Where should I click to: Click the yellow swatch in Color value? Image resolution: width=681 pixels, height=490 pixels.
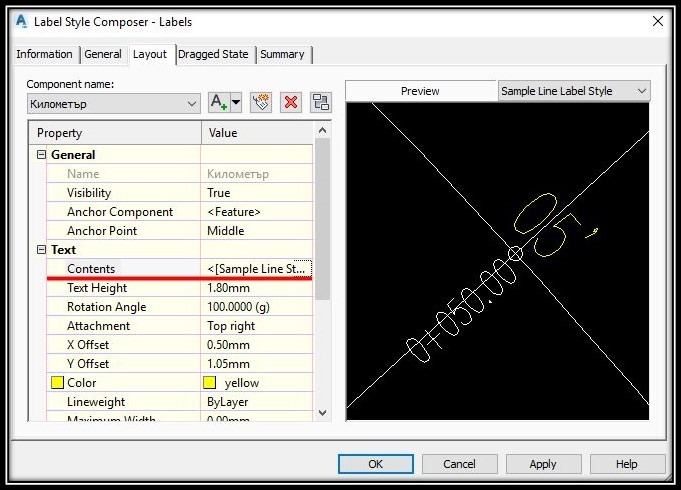click(x=209, y=383)
